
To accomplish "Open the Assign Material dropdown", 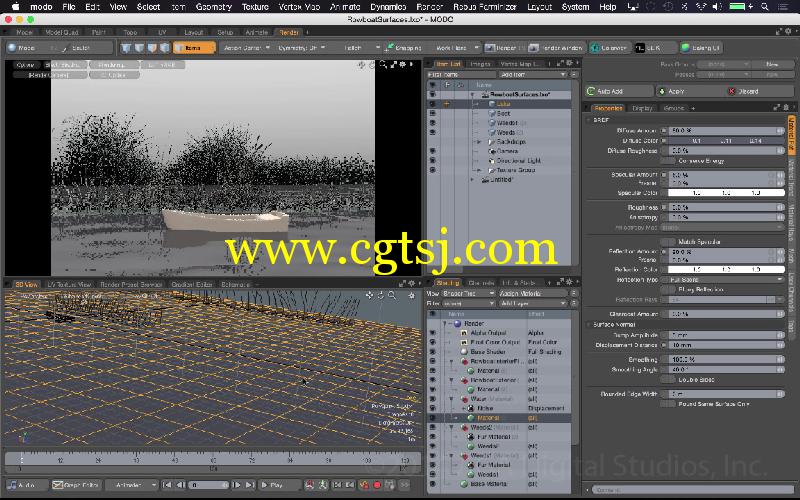I will [533, 293].
